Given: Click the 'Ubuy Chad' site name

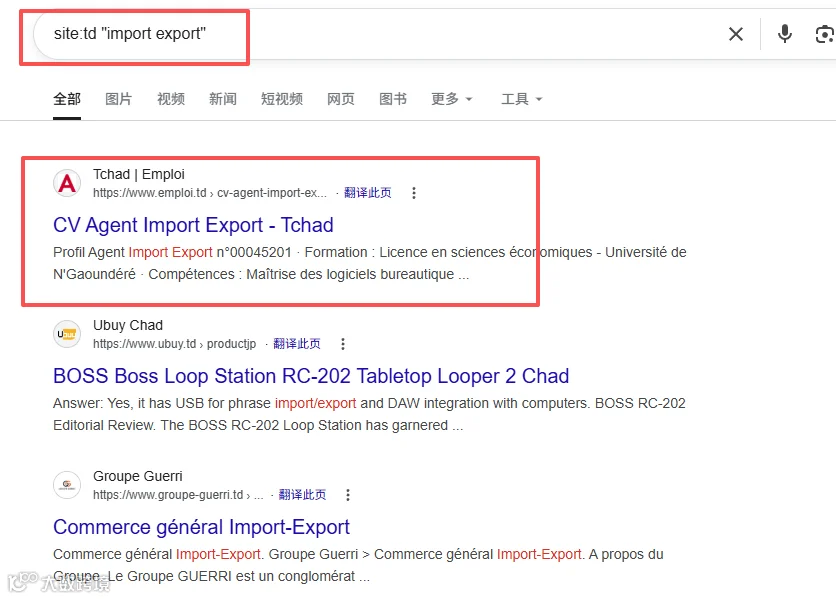Looking at the screenshot, I should pyautogui.click(x=128, y=325).
